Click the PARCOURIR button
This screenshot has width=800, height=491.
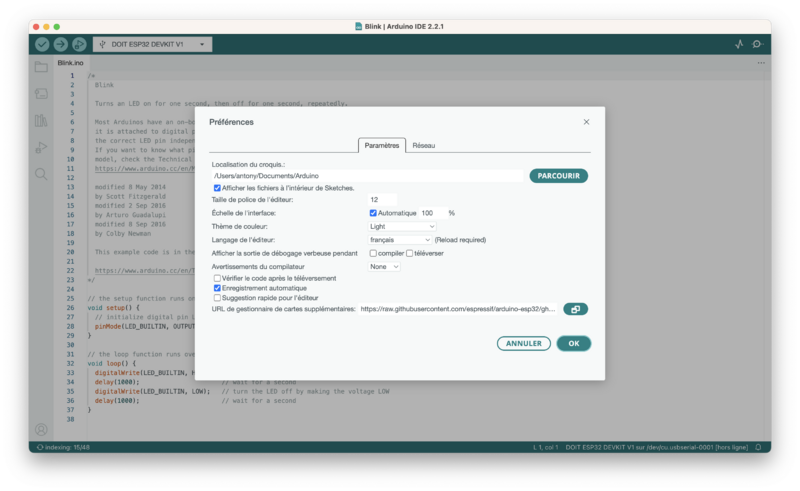coord(558,175)
